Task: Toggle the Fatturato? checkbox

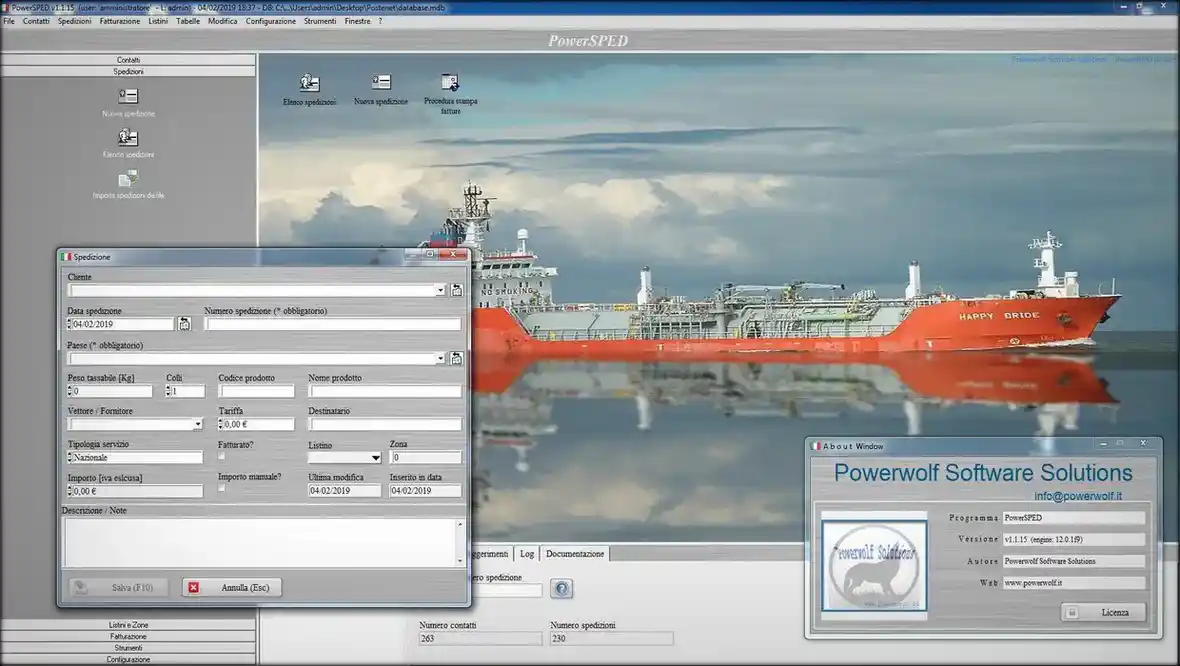Action: point(221,456)
